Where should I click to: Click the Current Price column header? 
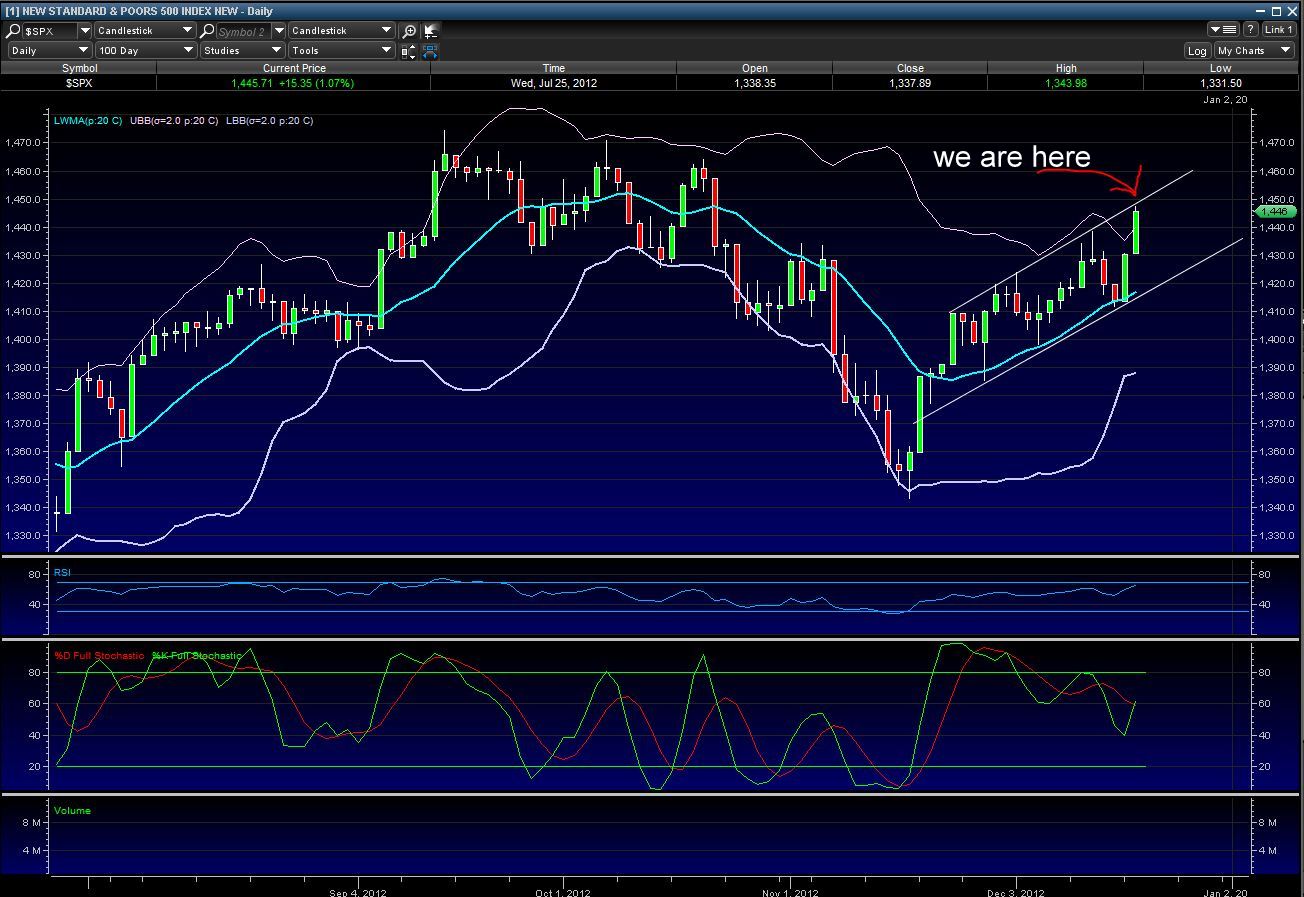pos(293,68)
